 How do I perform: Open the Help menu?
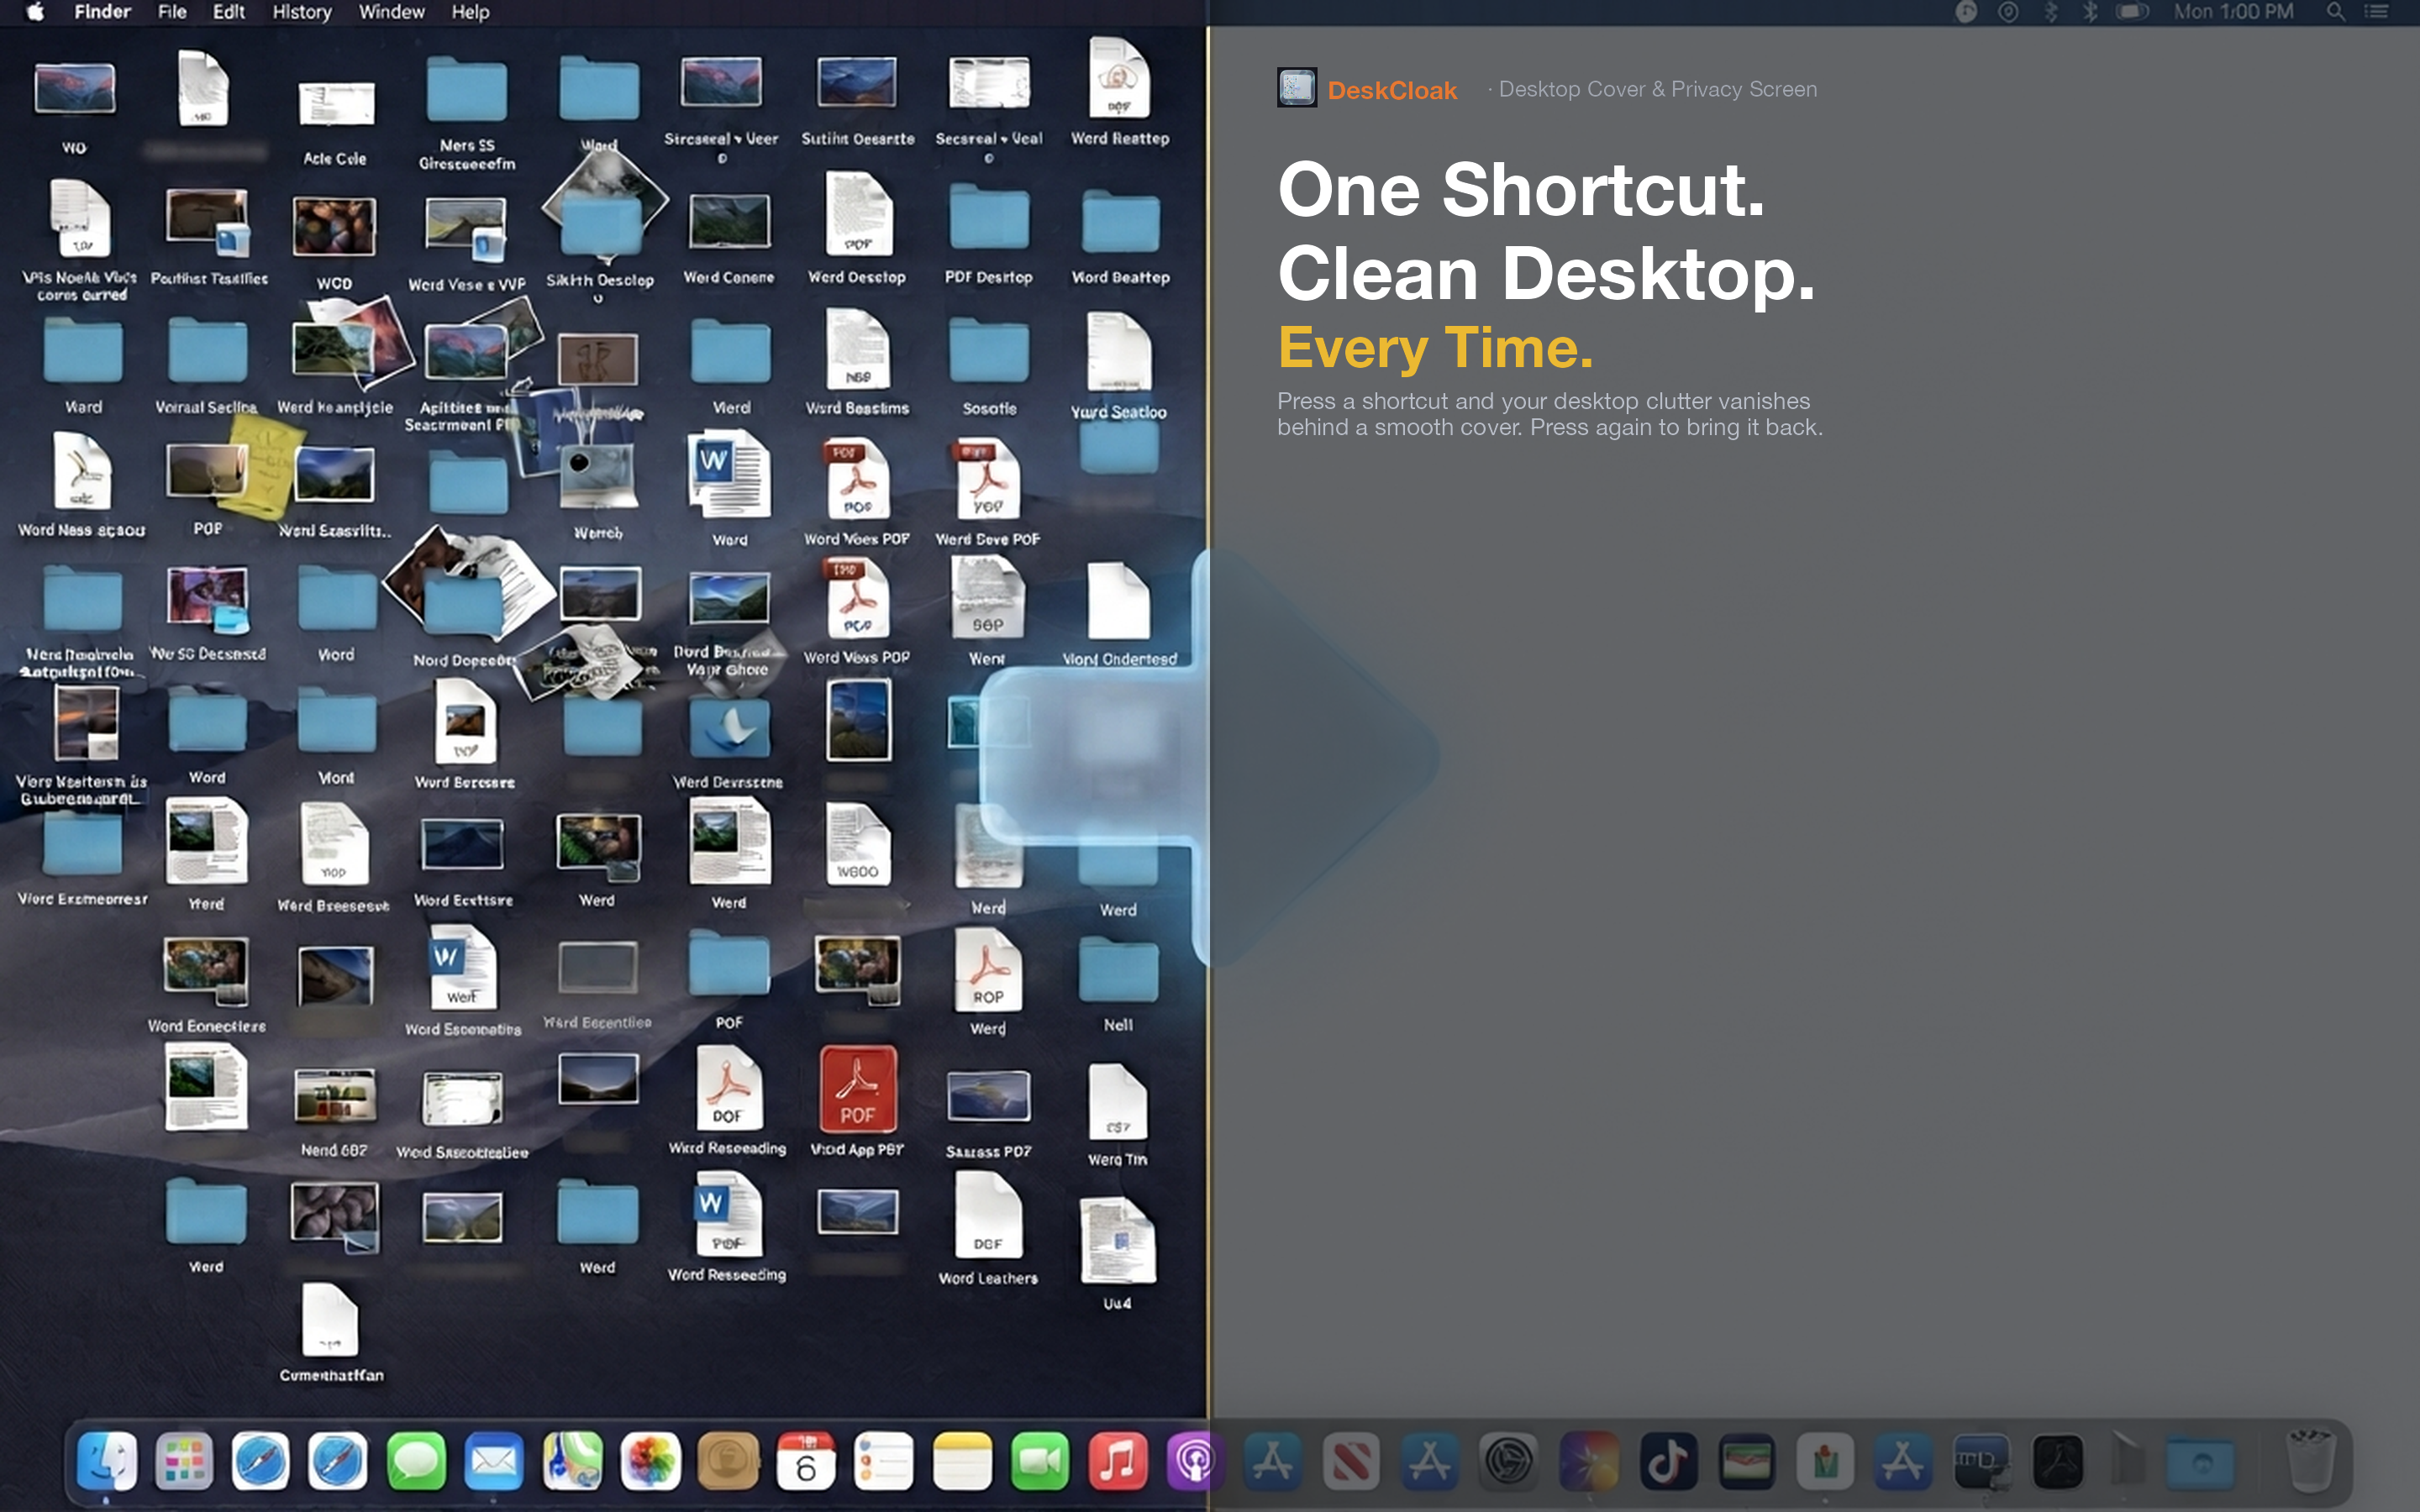click(x=470, y=12)
